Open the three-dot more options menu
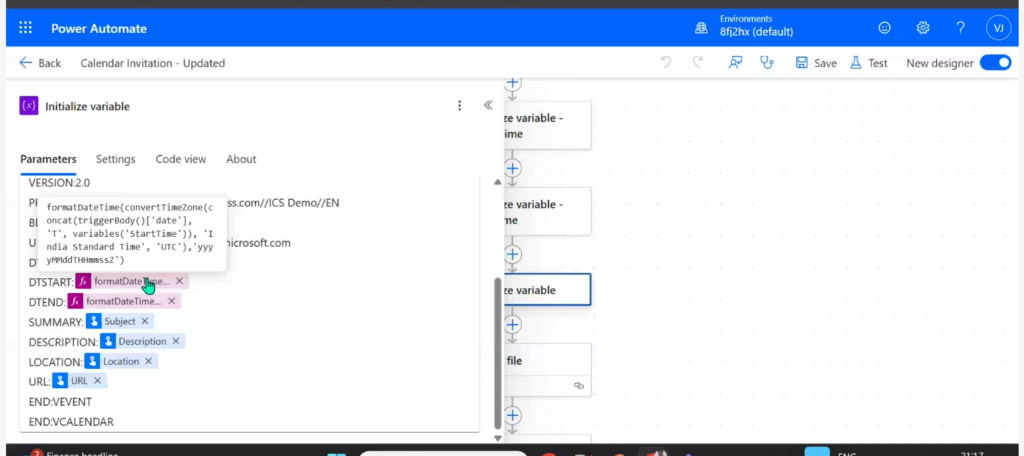The image size is (1024, 456). coord(460,105)
